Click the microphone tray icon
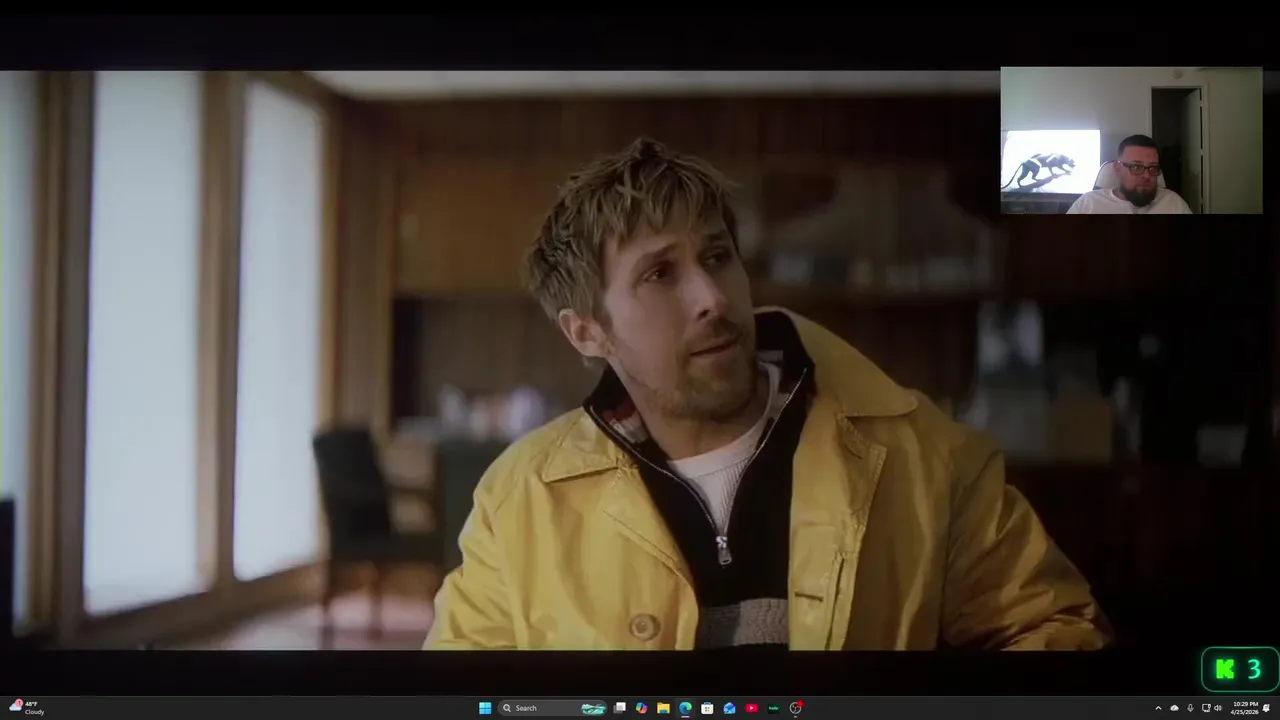 tap(1190, 708)
